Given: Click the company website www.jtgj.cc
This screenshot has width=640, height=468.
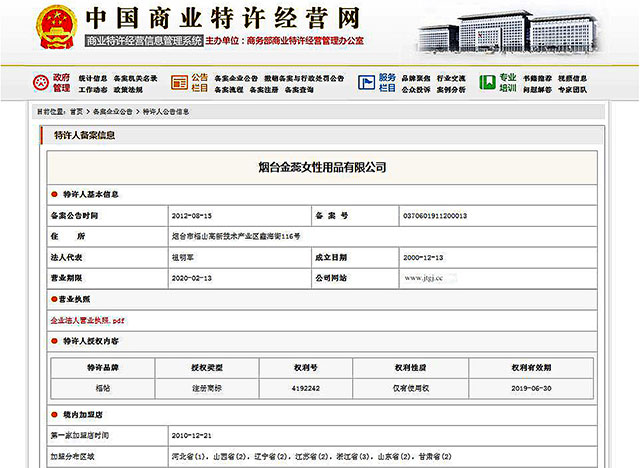Looking at the screenshot, I should tap(423, 278).
